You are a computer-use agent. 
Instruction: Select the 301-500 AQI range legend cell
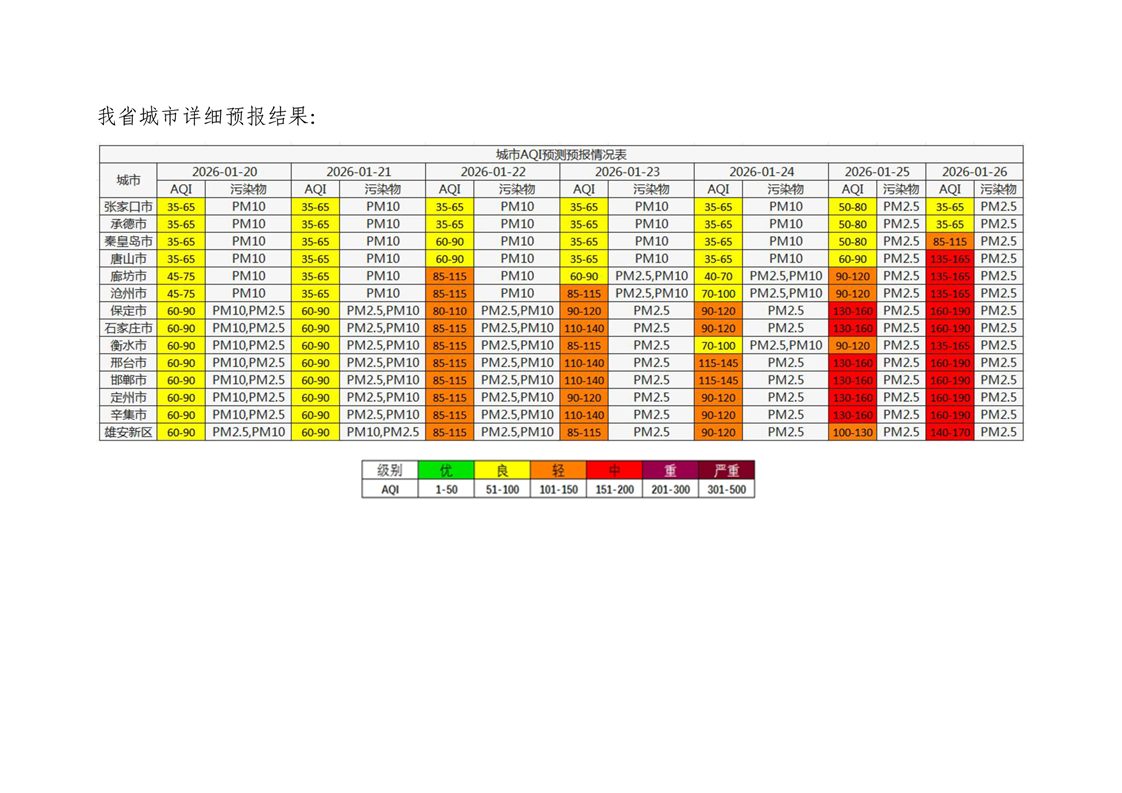click(726, 489)
